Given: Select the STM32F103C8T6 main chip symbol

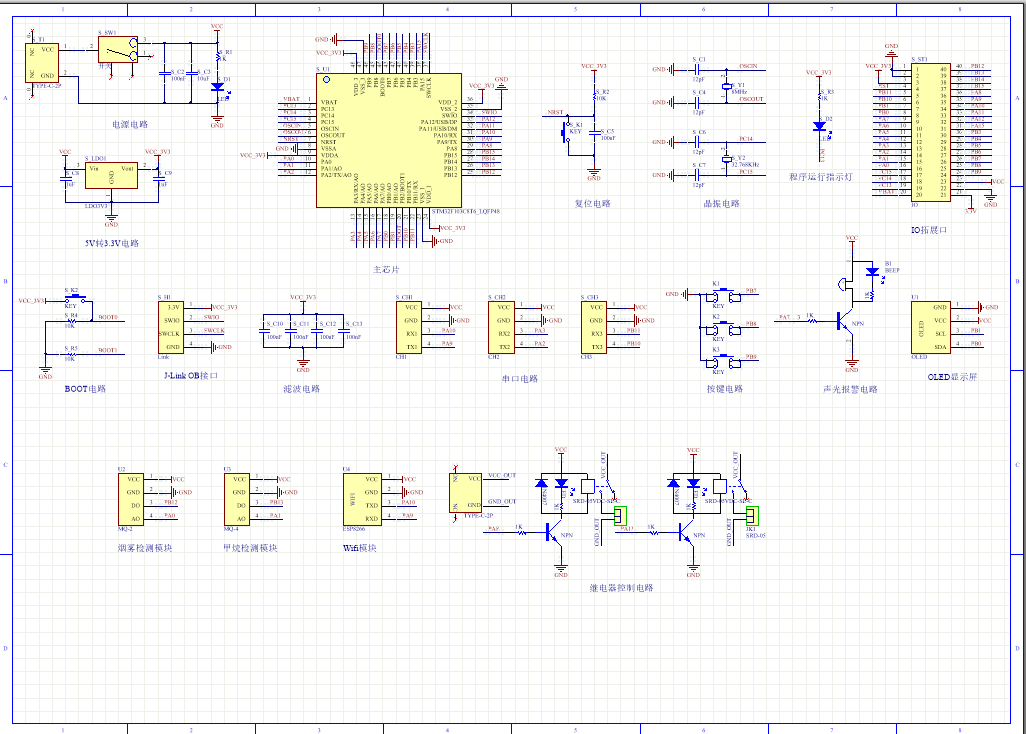Looking at the screenshot, I should (x=389, y=141).
